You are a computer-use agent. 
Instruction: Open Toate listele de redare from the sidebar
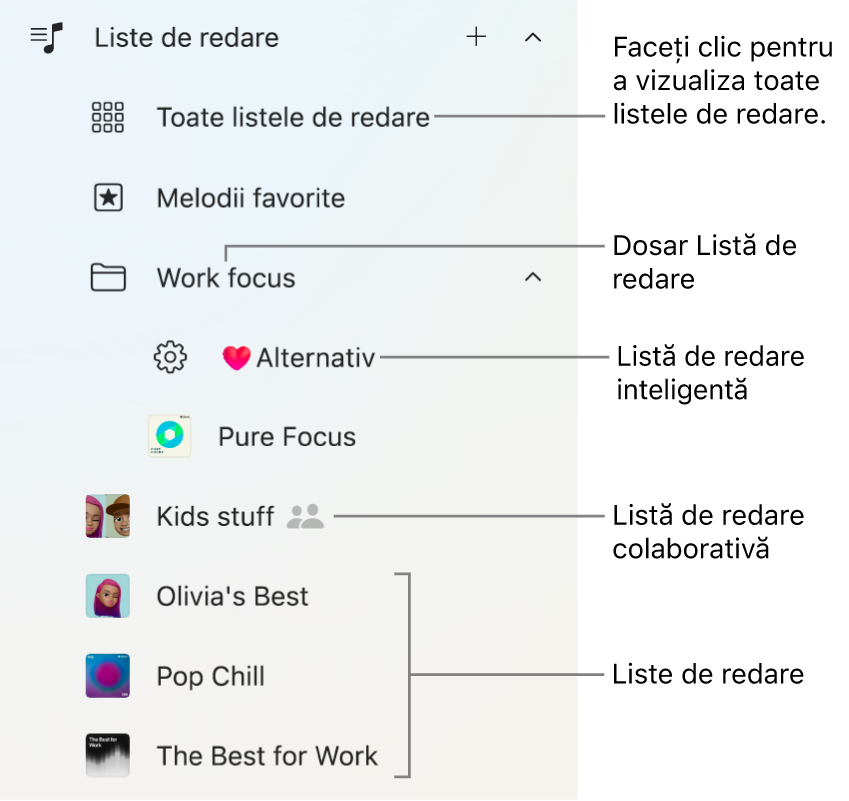(x=293, y=117)
